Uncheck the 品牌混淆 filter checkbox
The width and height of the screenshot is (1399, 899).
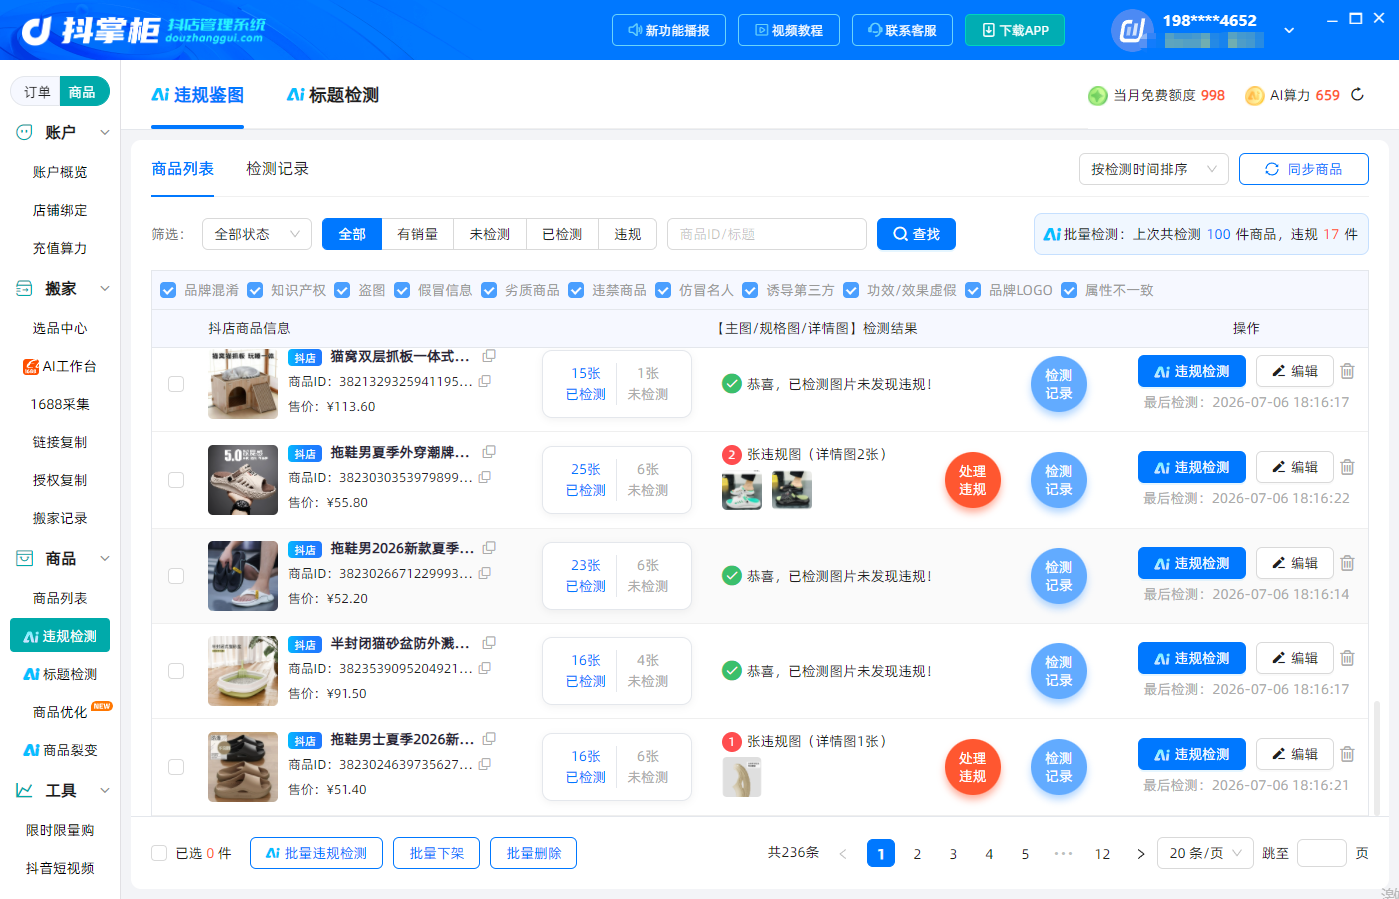tap(168, 290)
